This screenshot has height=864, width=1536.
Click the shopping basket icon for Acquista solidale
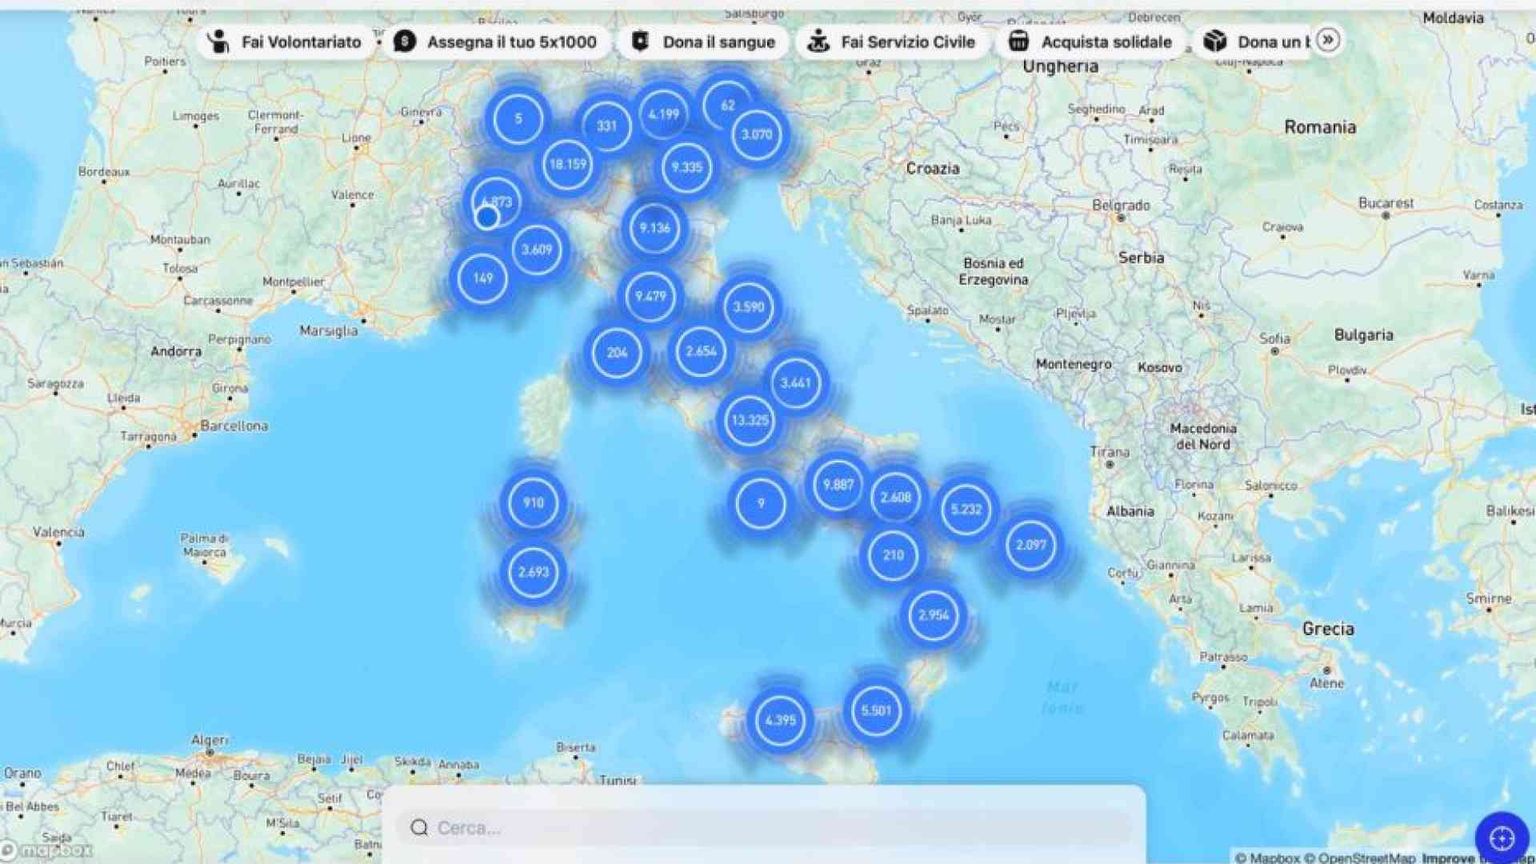[1018, 41]
